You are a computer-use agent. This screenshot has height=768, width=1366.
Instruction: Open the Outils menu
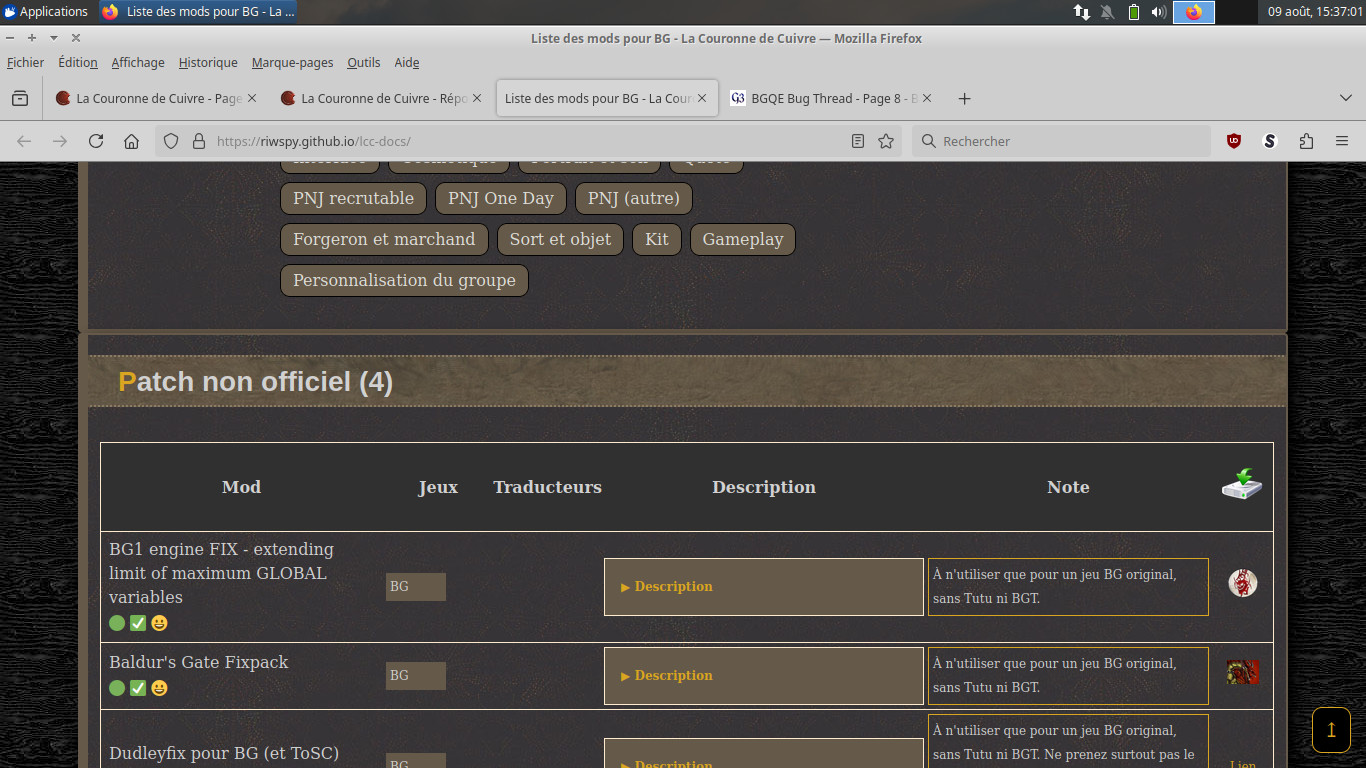coord(364,62)
